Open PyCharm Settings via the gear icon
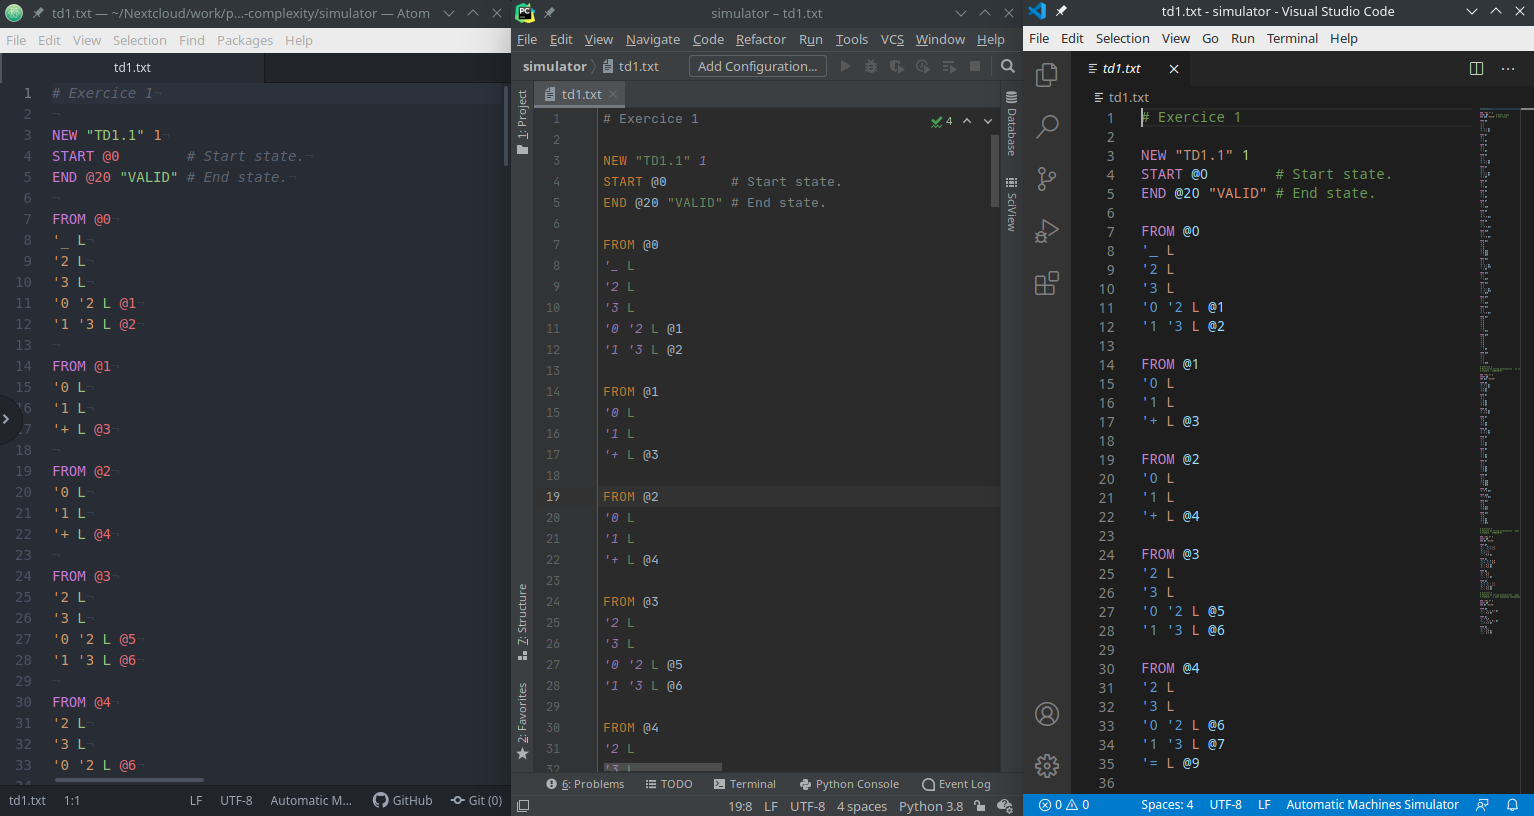 1046,765
